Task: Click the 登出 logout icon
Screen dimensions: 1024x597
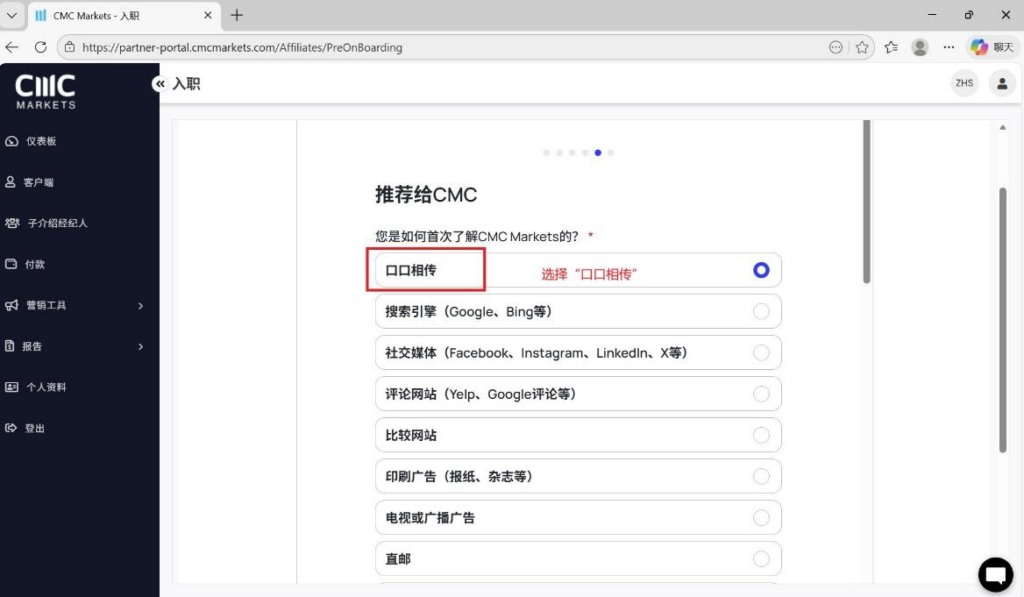Action: 12,428
